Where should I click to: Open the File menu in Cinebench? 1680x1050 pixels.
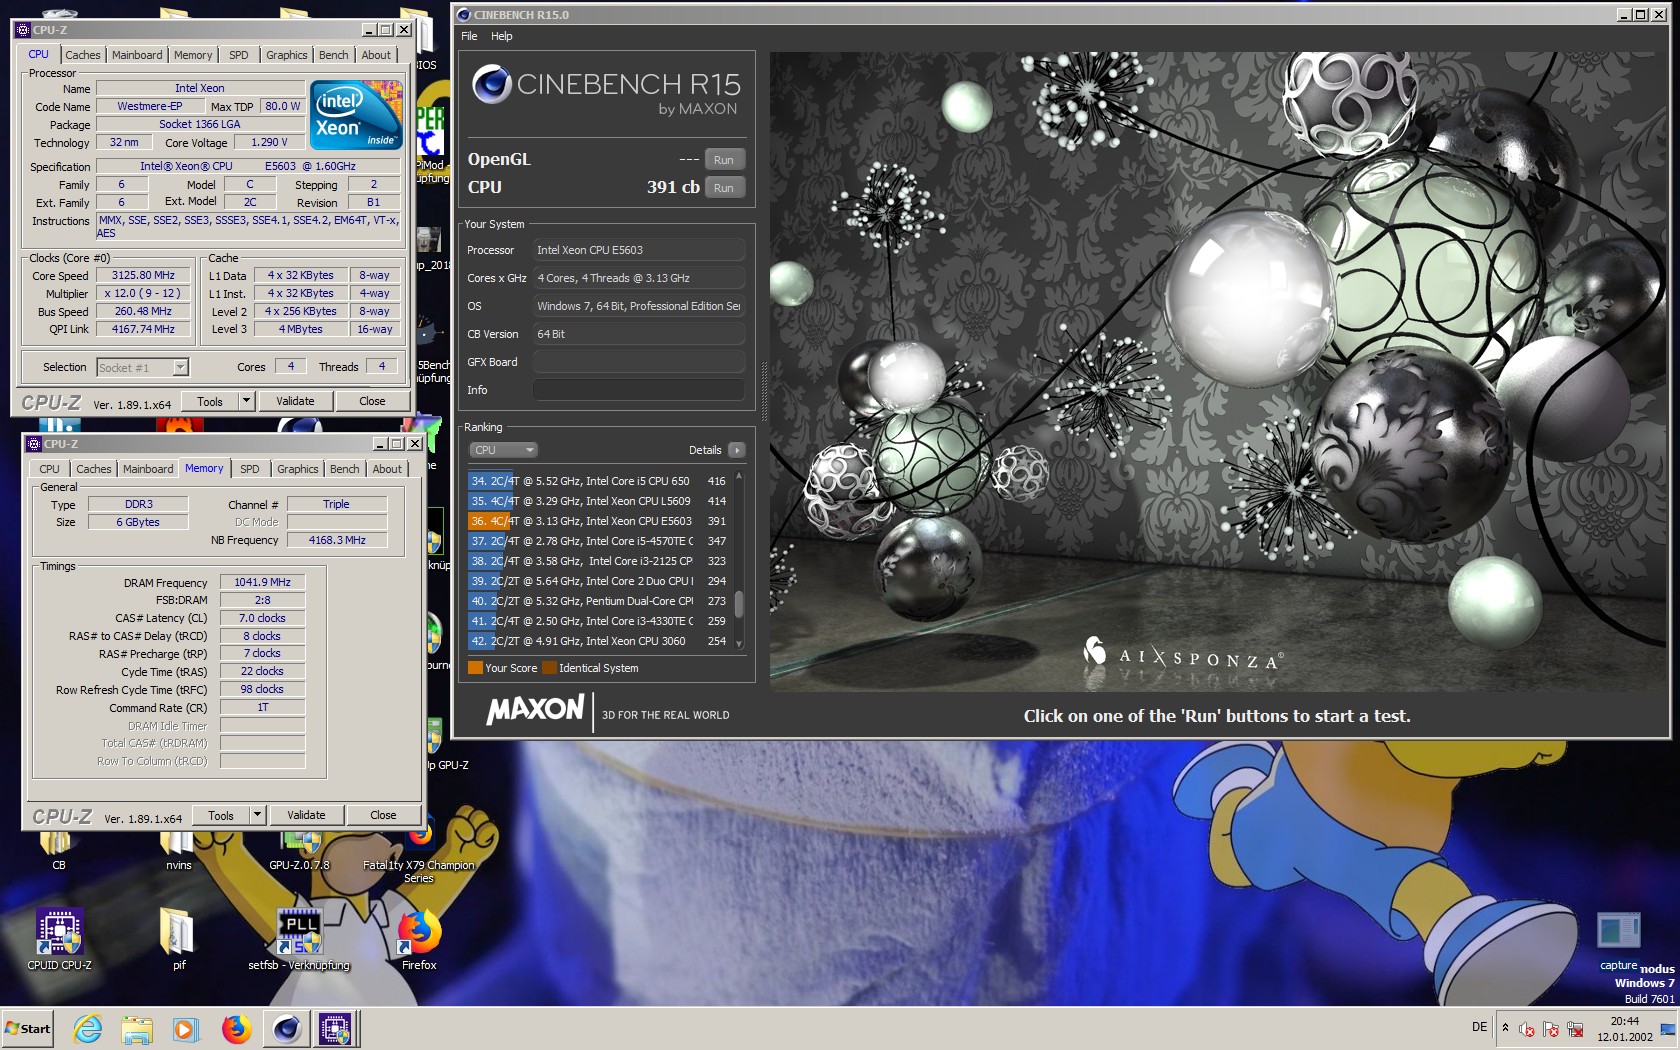[469, 36]
